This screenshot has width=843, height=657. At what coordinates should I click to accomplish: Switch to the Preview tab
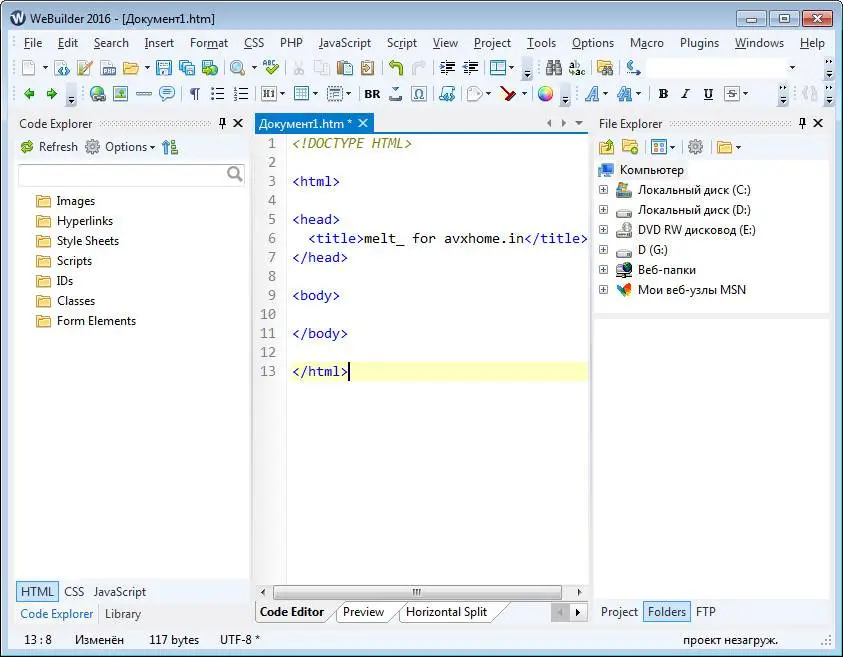(x=363, y=612)
